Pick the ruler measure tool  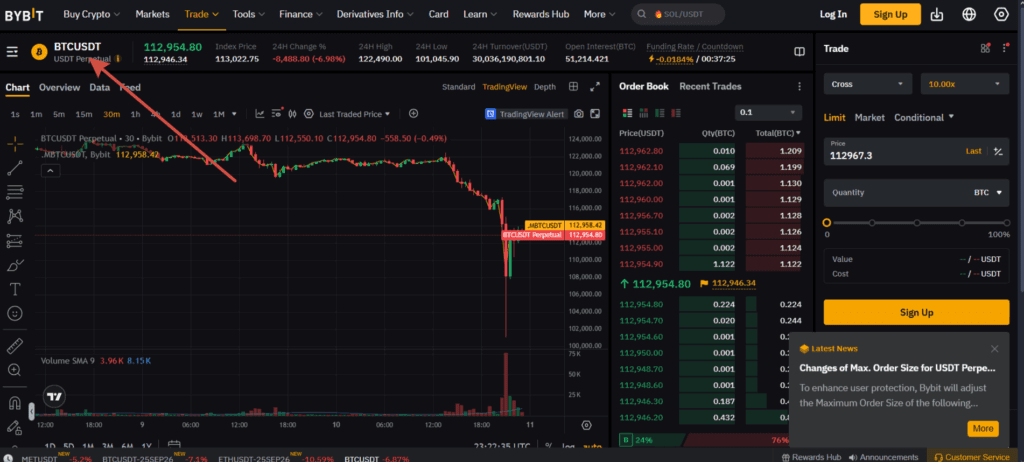pyautogui.click(x=15, y=346)
